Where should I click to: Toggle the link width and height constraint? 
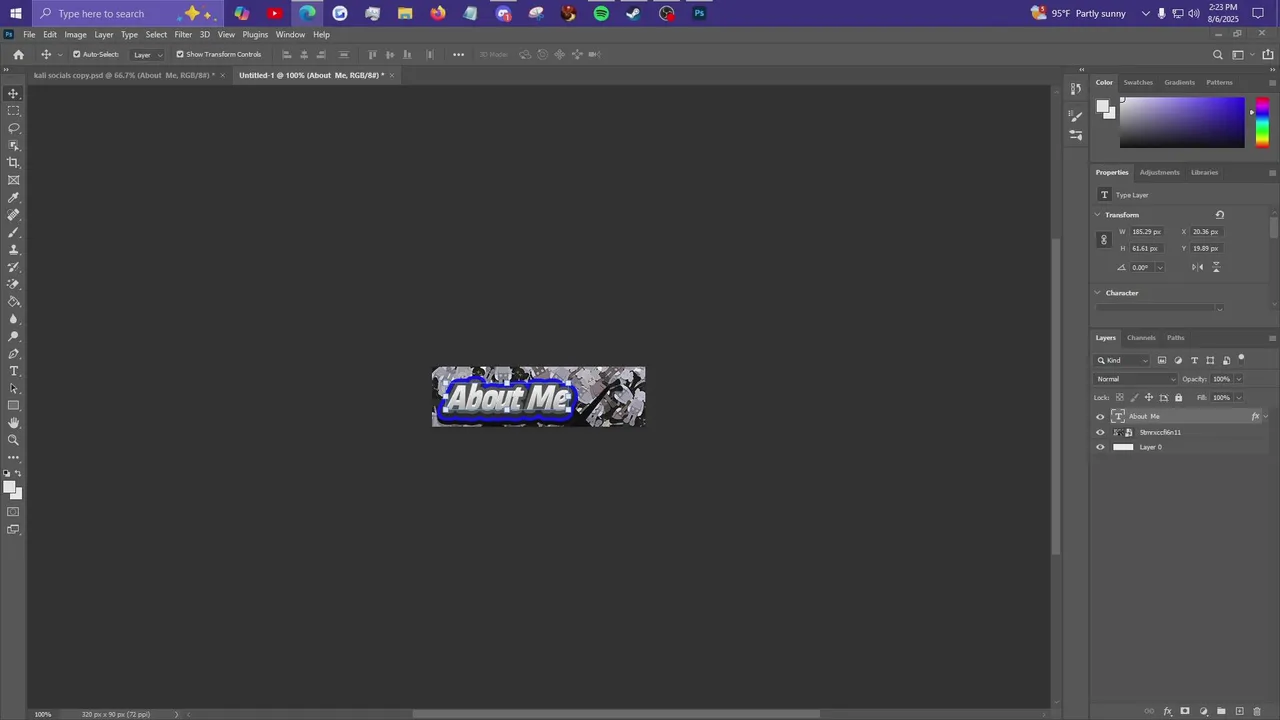1104,240
